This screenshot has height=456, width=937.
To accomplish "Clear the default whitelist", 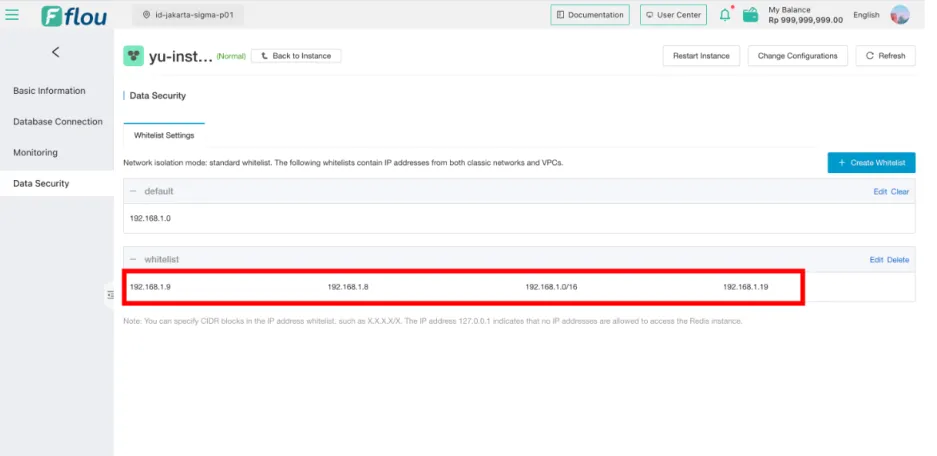I will [900, 192].
